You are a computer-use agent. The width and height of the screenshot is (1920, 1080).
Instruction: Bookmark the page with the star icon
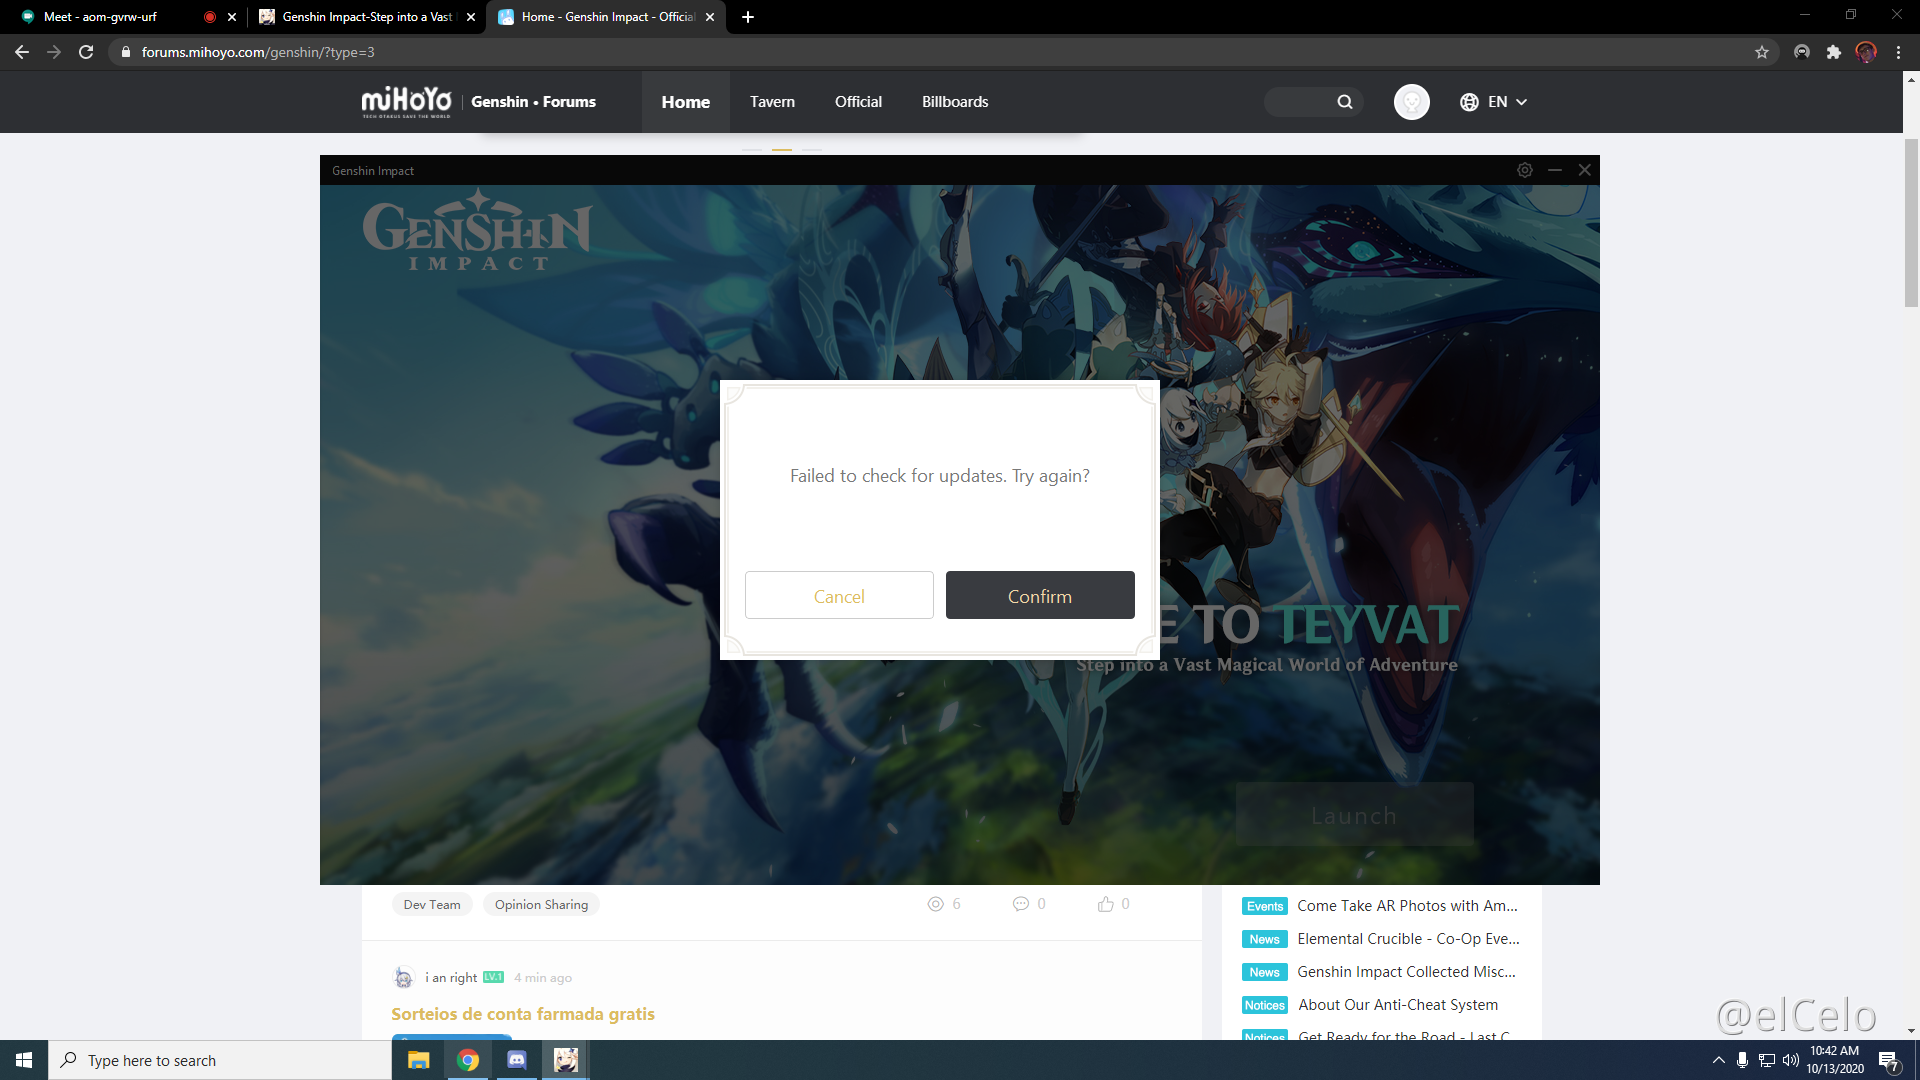tap(1762, 52)
